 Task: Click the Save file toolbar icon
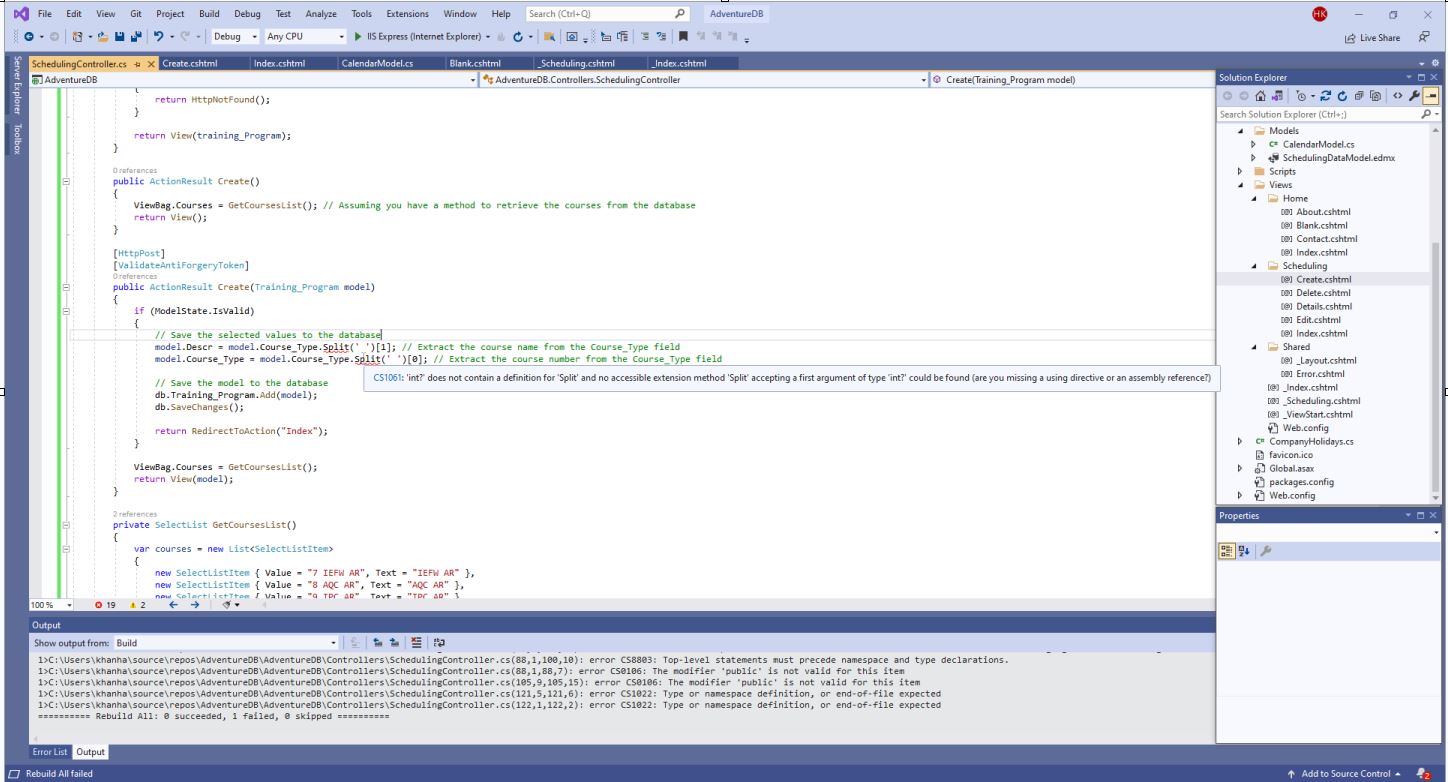(120, 36)
